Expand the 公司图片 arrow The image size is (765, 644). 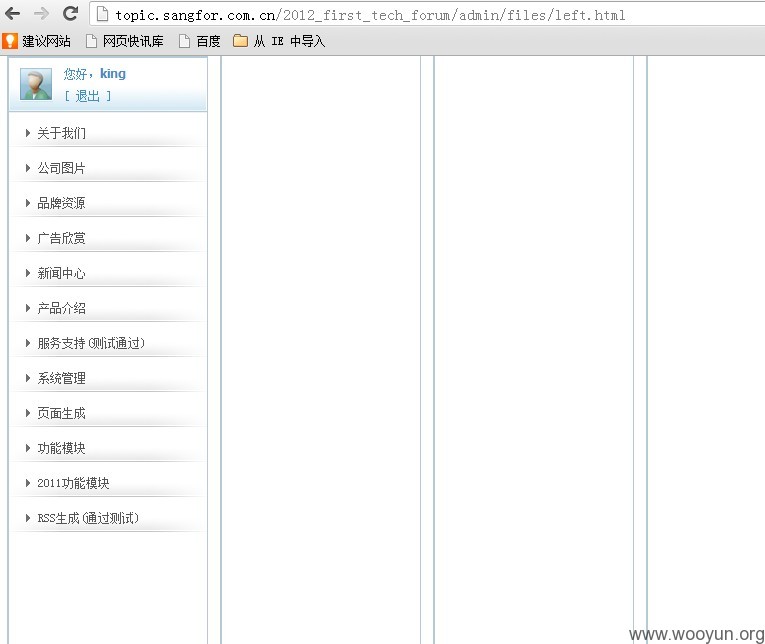(x=28, y=168)
